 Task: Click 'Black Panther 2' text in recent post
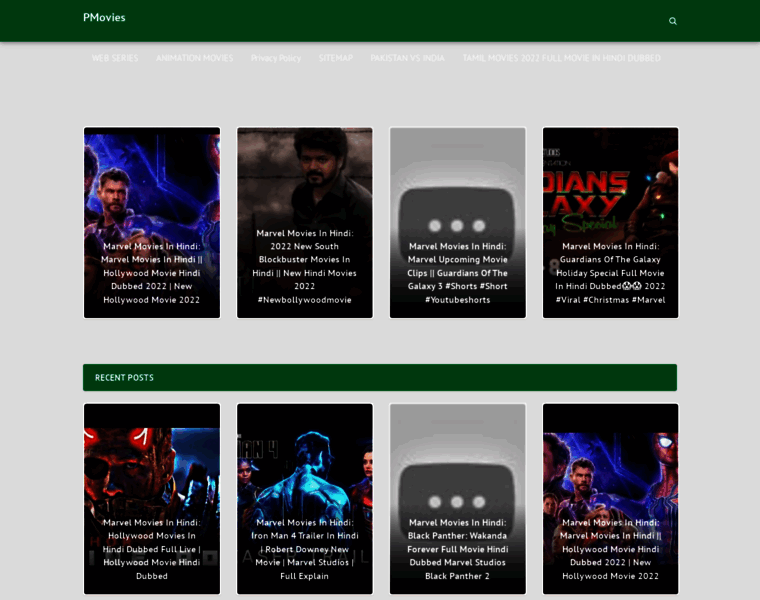point(457,576)
